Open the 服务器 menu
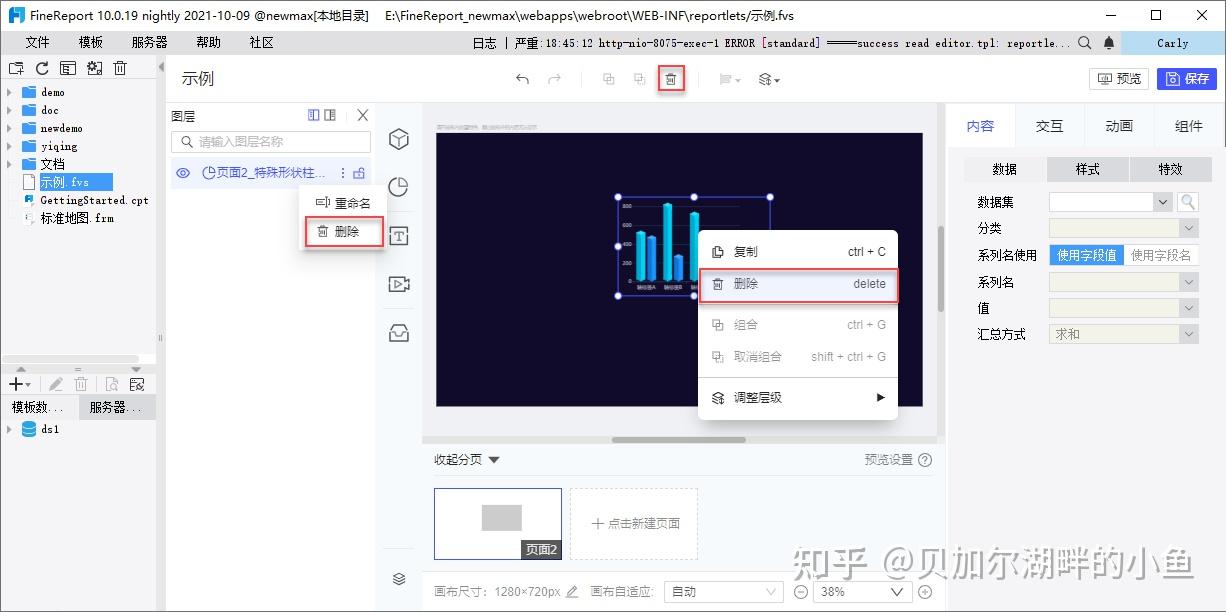 [148, 42]
